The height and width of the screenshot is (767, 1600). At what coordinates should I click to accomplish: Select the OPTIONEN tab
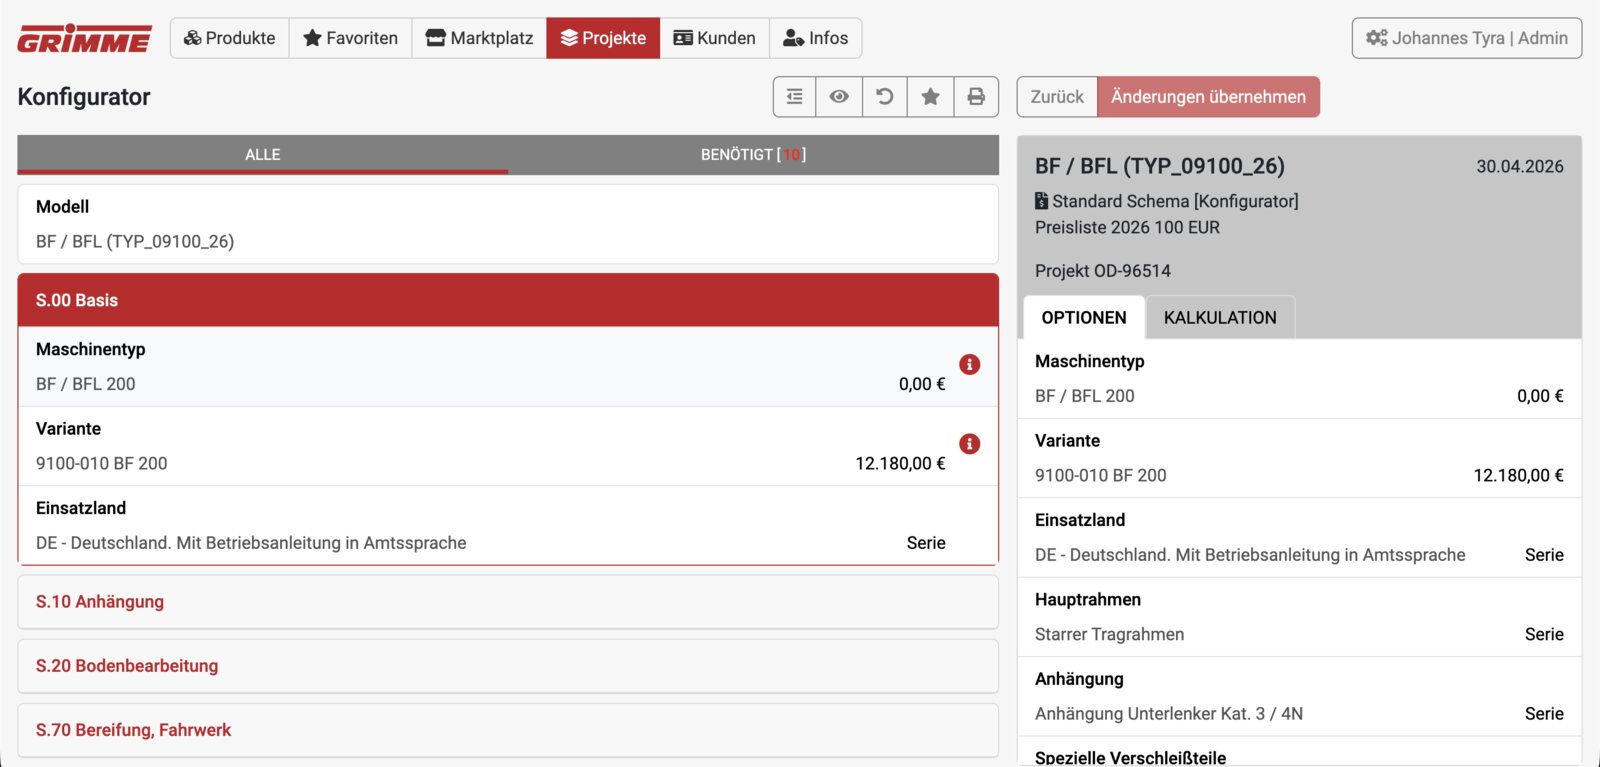pyautogui.click(x=1084, y=318)
